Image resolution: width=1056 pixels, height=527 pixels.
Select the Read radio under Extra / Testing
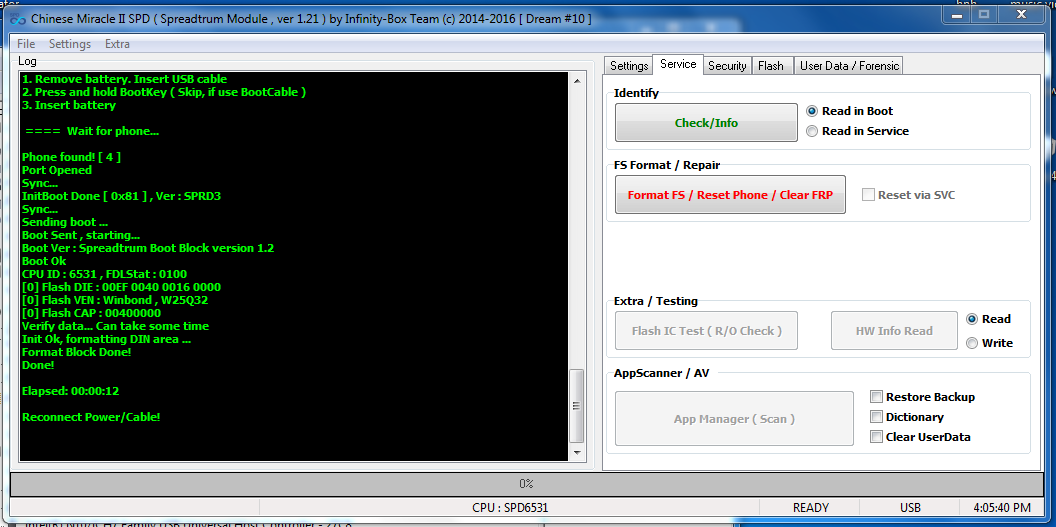click(972, 319)
